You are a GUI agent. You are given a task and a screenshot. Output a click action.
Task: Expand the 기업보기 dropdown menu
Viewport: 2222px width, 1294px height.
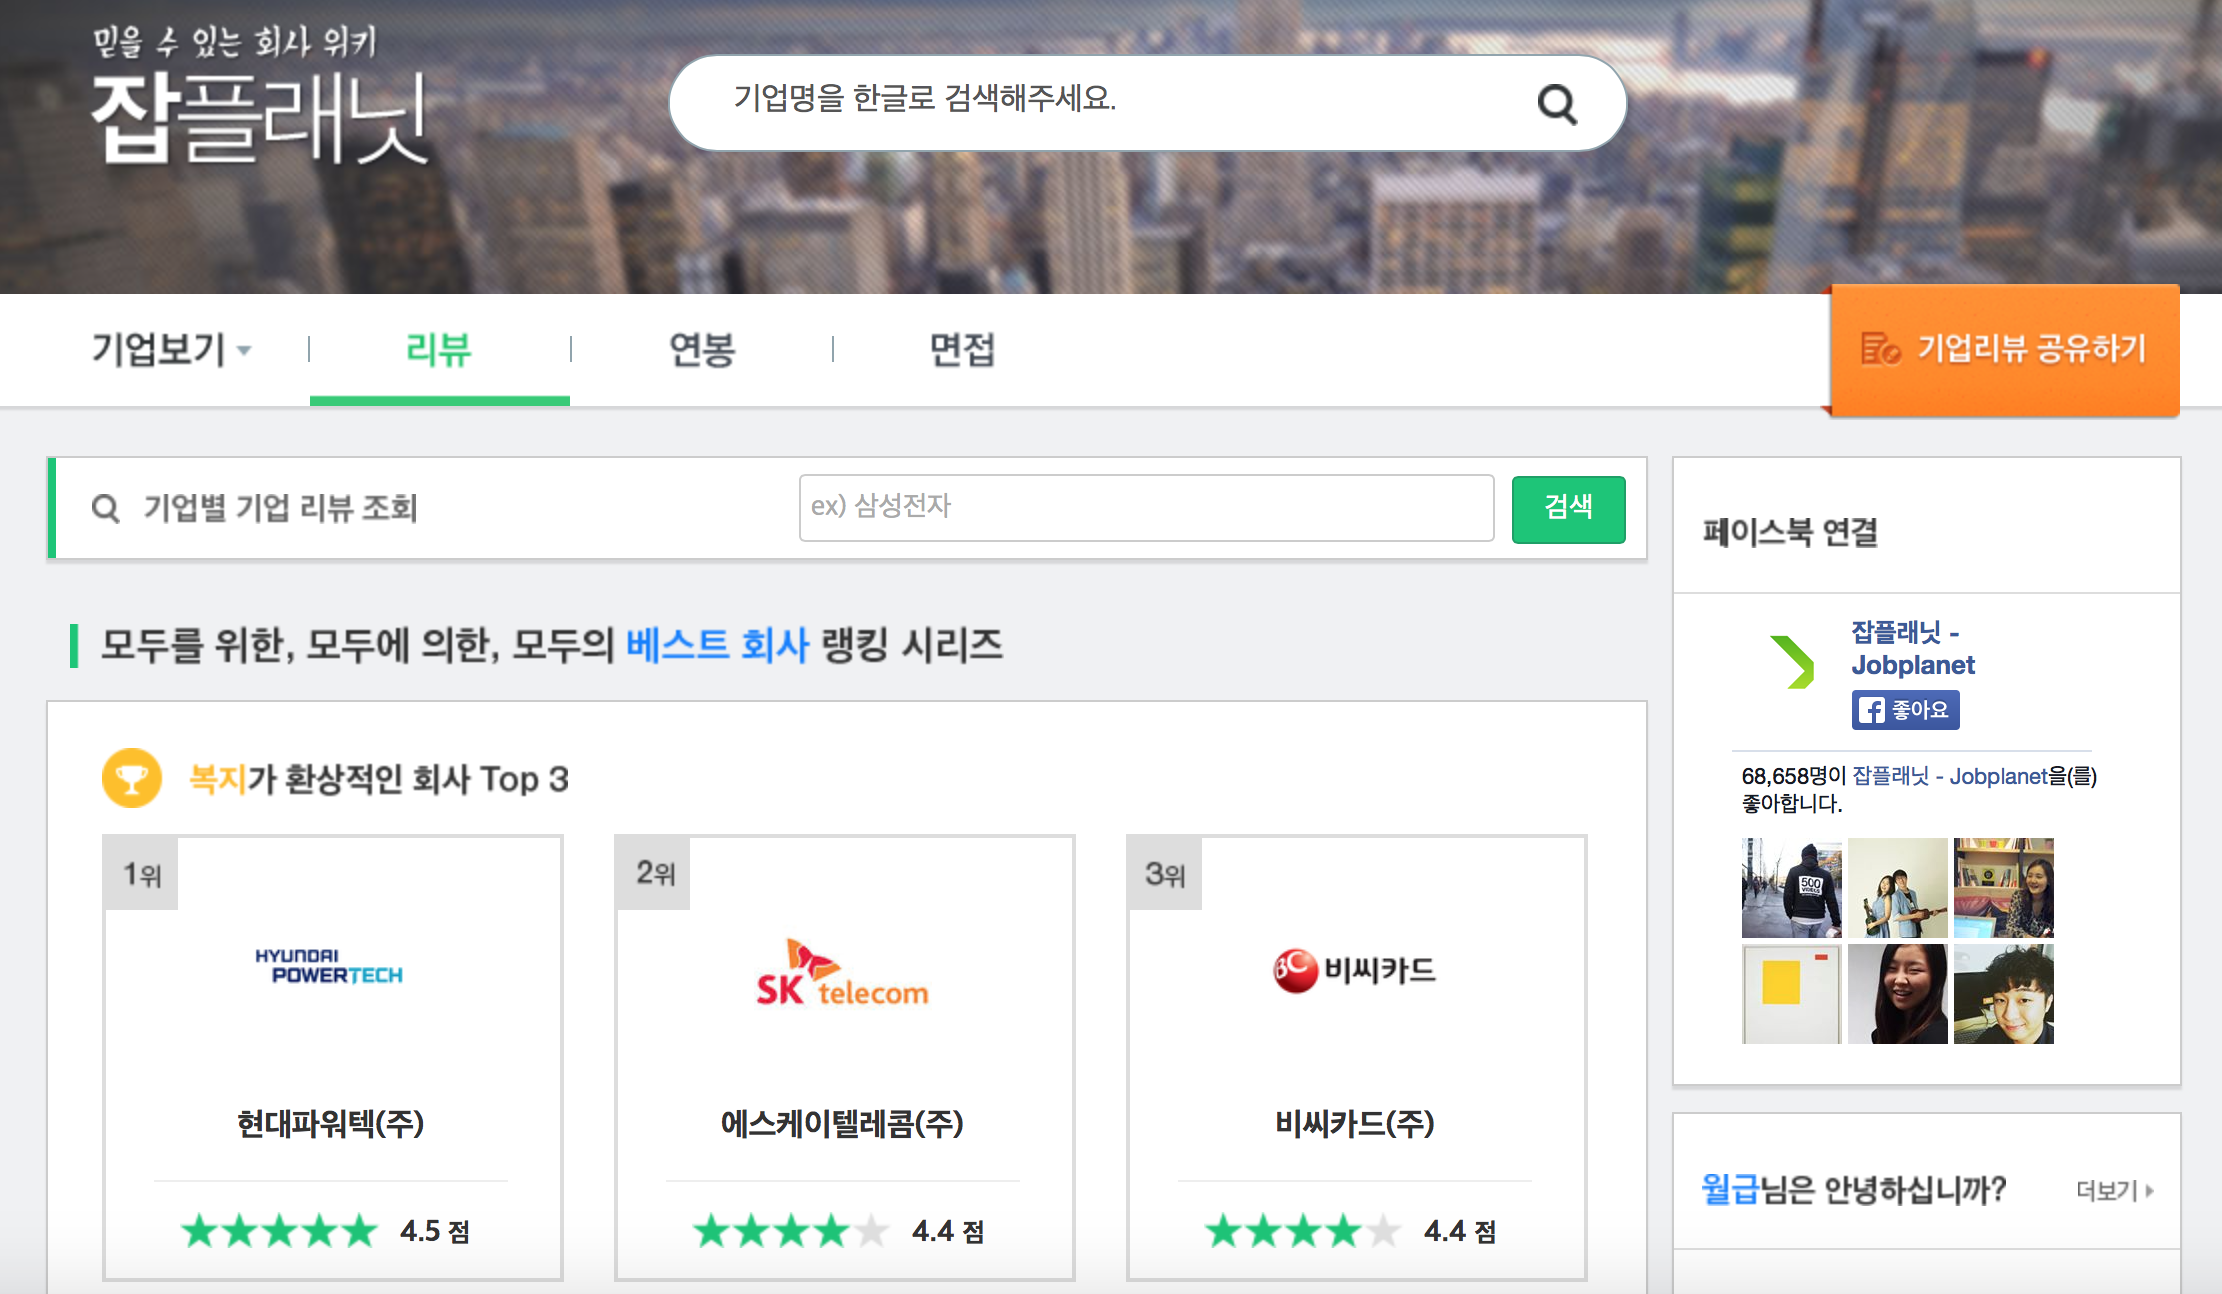point(171,349)
